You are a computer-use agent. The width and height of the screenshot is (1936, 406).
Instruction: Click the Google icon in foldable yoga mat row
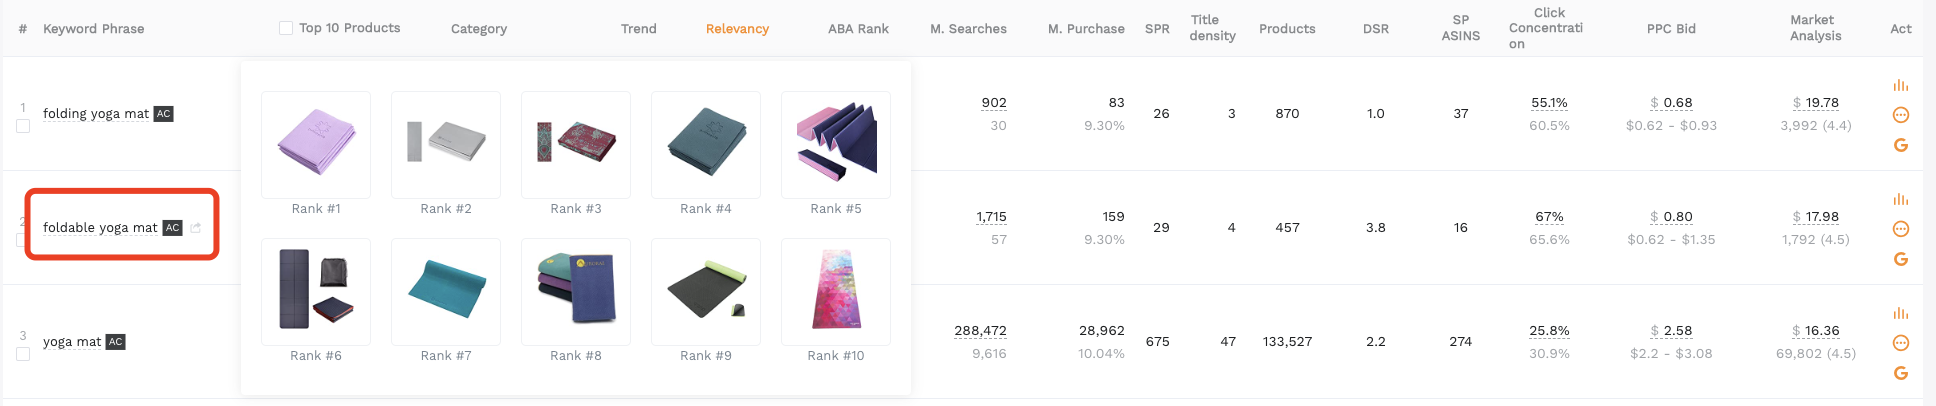click(1901, 259)
